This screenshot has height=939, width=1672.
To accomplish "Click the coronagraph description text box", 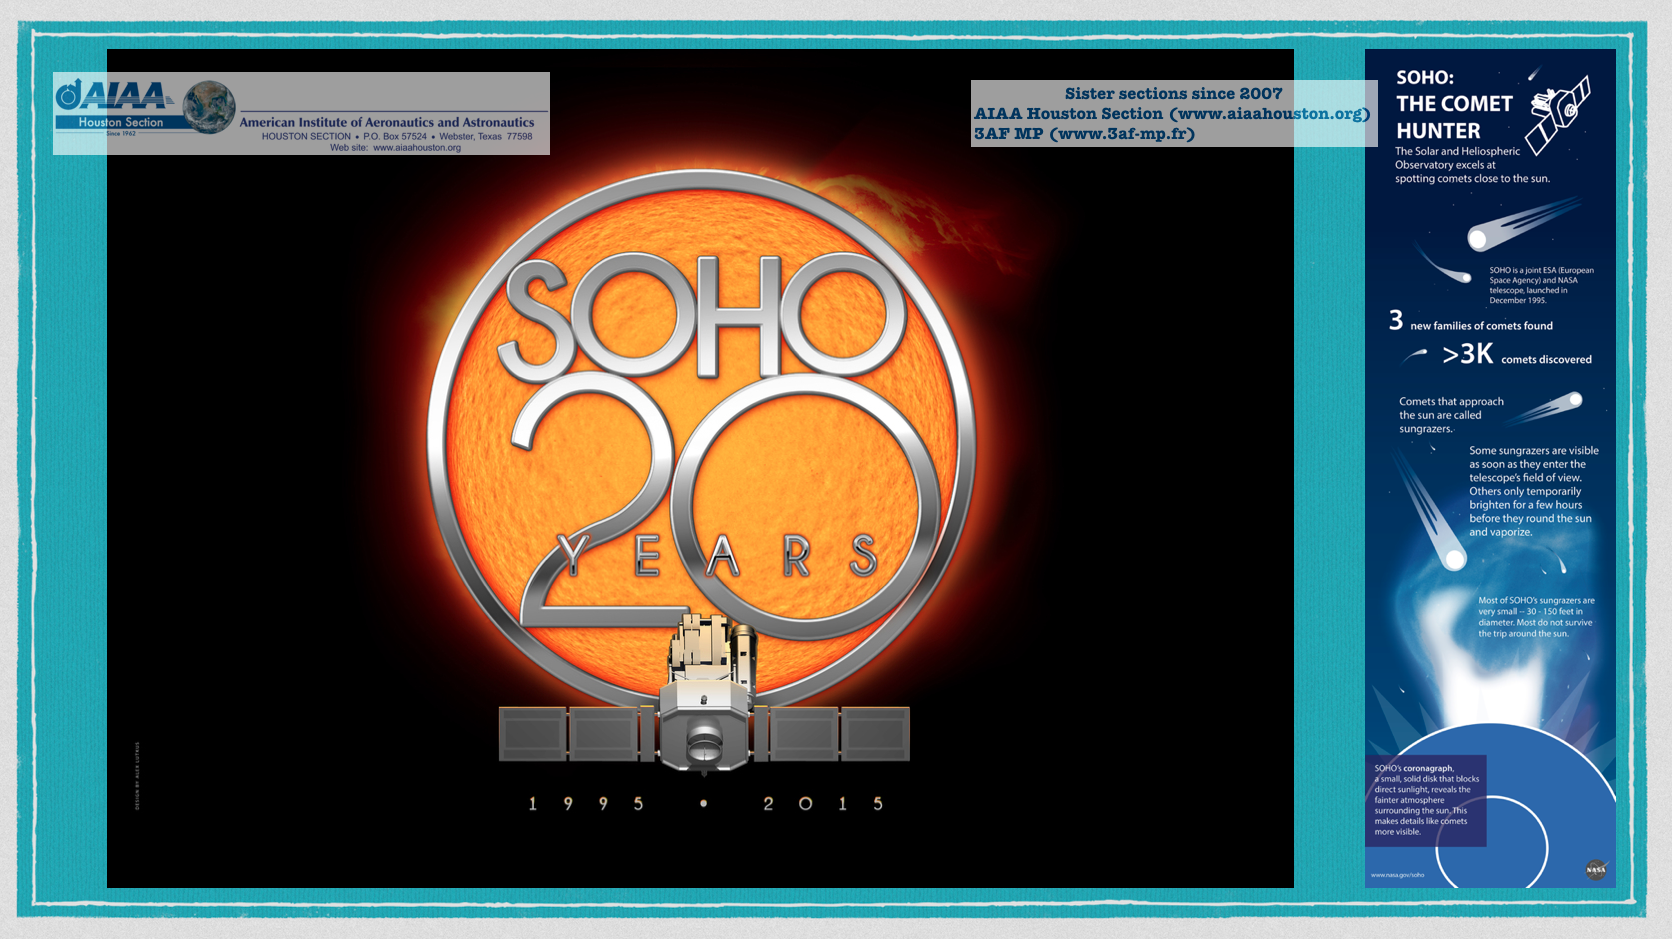I will [x=1426, y=800].
